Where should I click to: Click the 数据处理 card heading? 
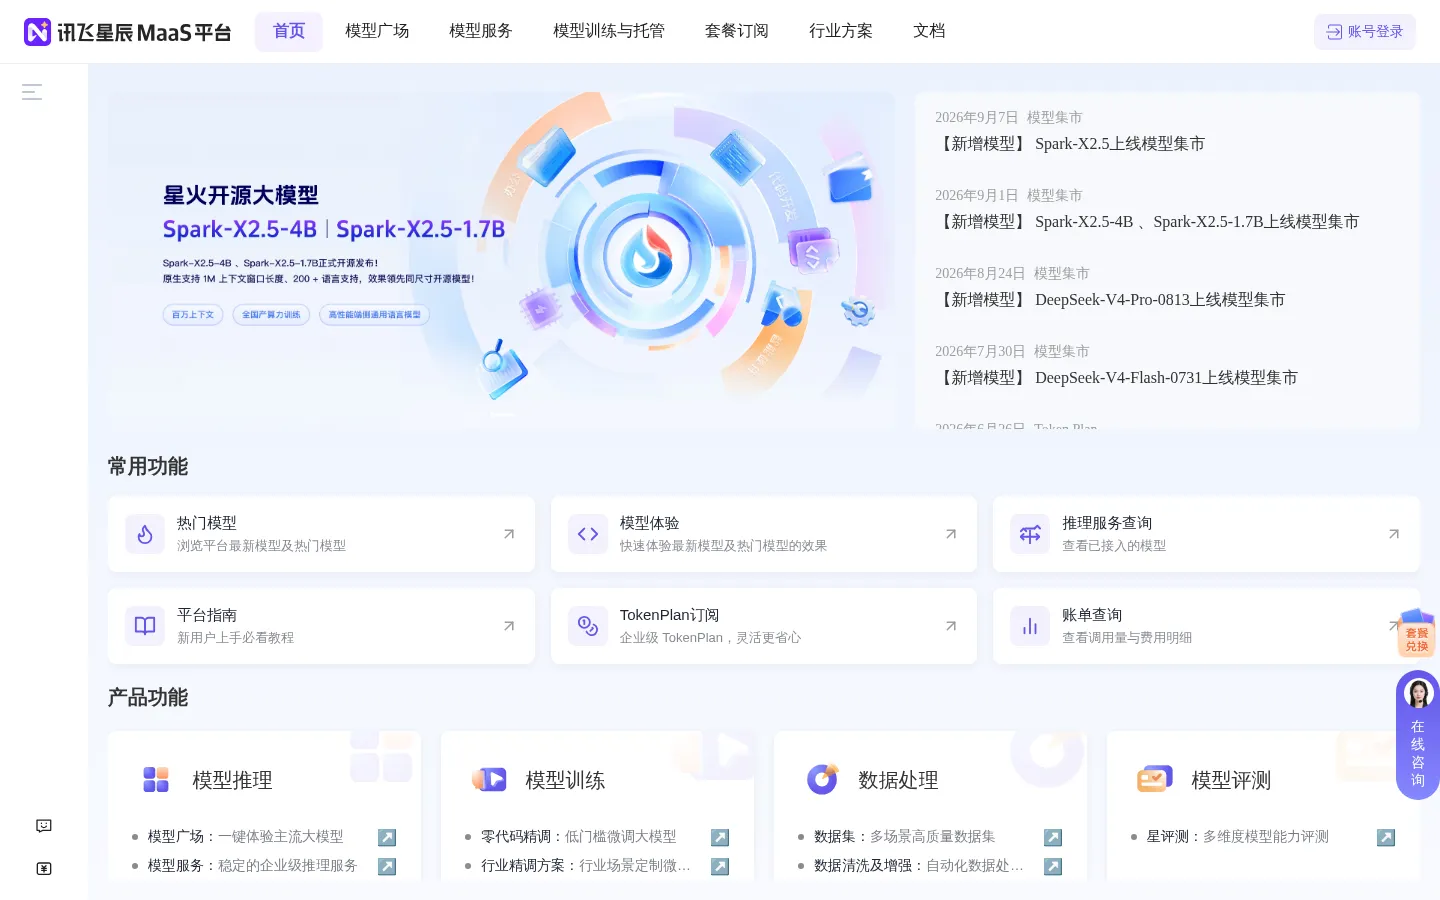click(898, 780)
